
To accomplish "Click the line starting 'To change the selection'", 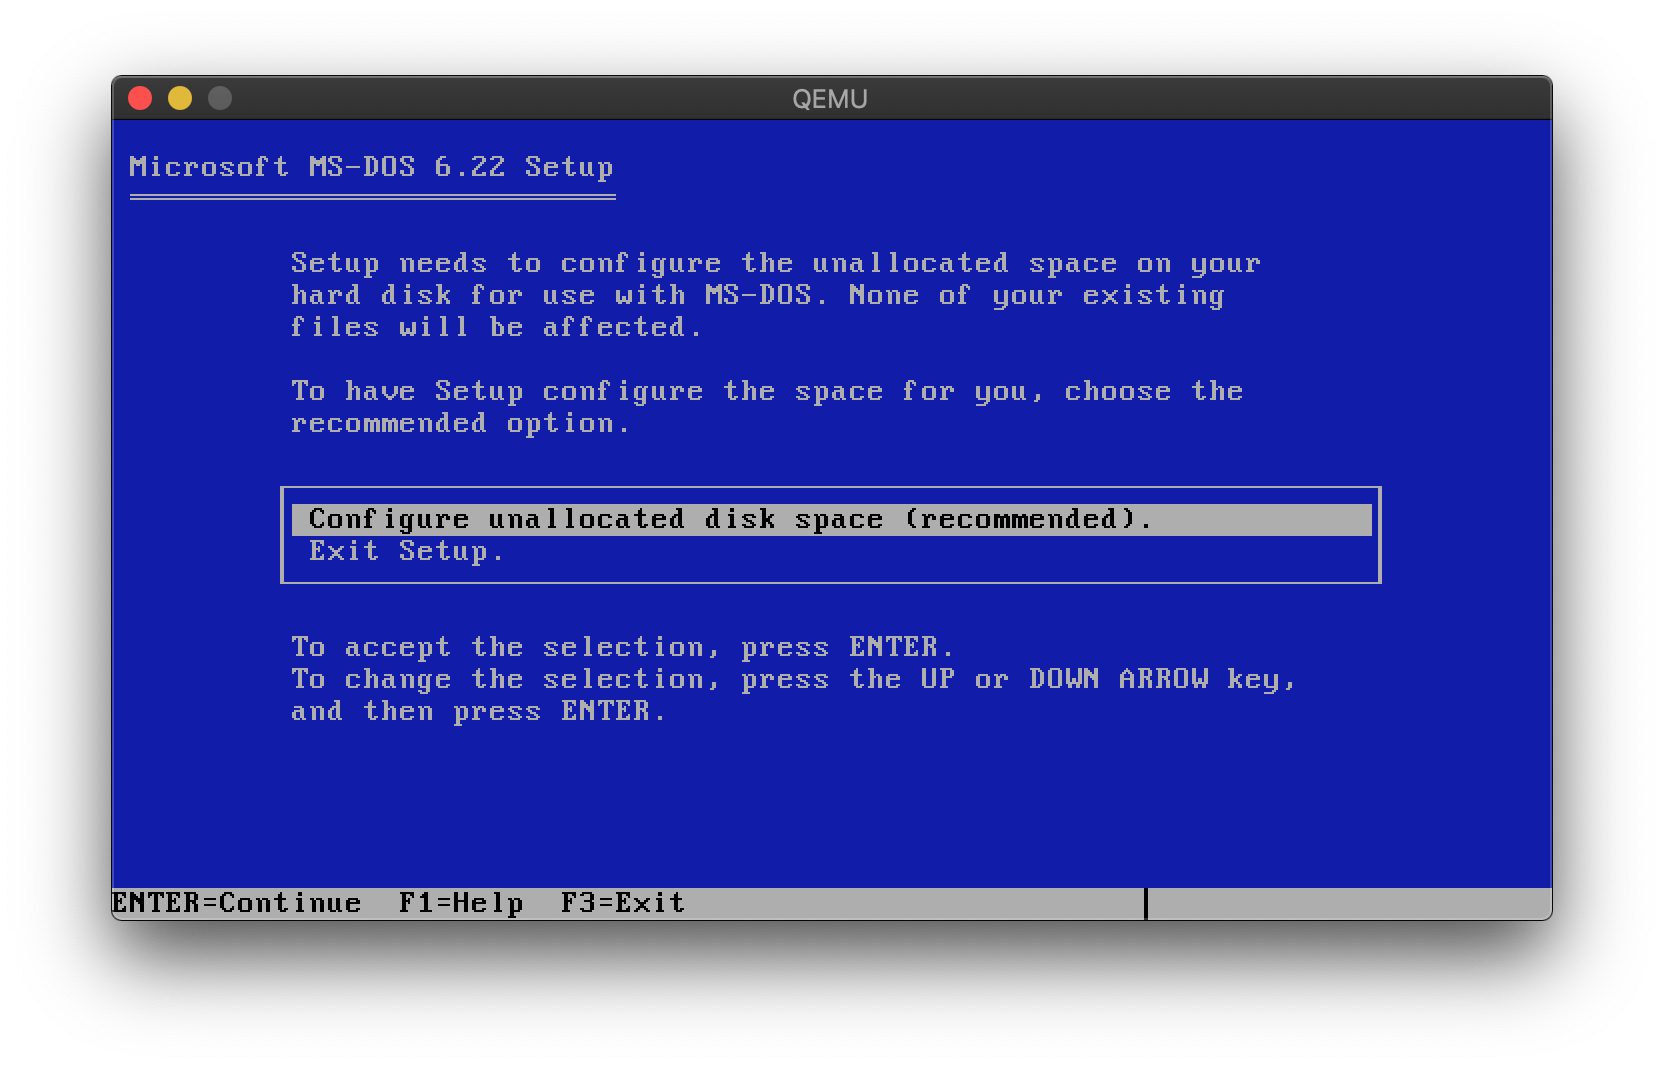I will [794, 679].
